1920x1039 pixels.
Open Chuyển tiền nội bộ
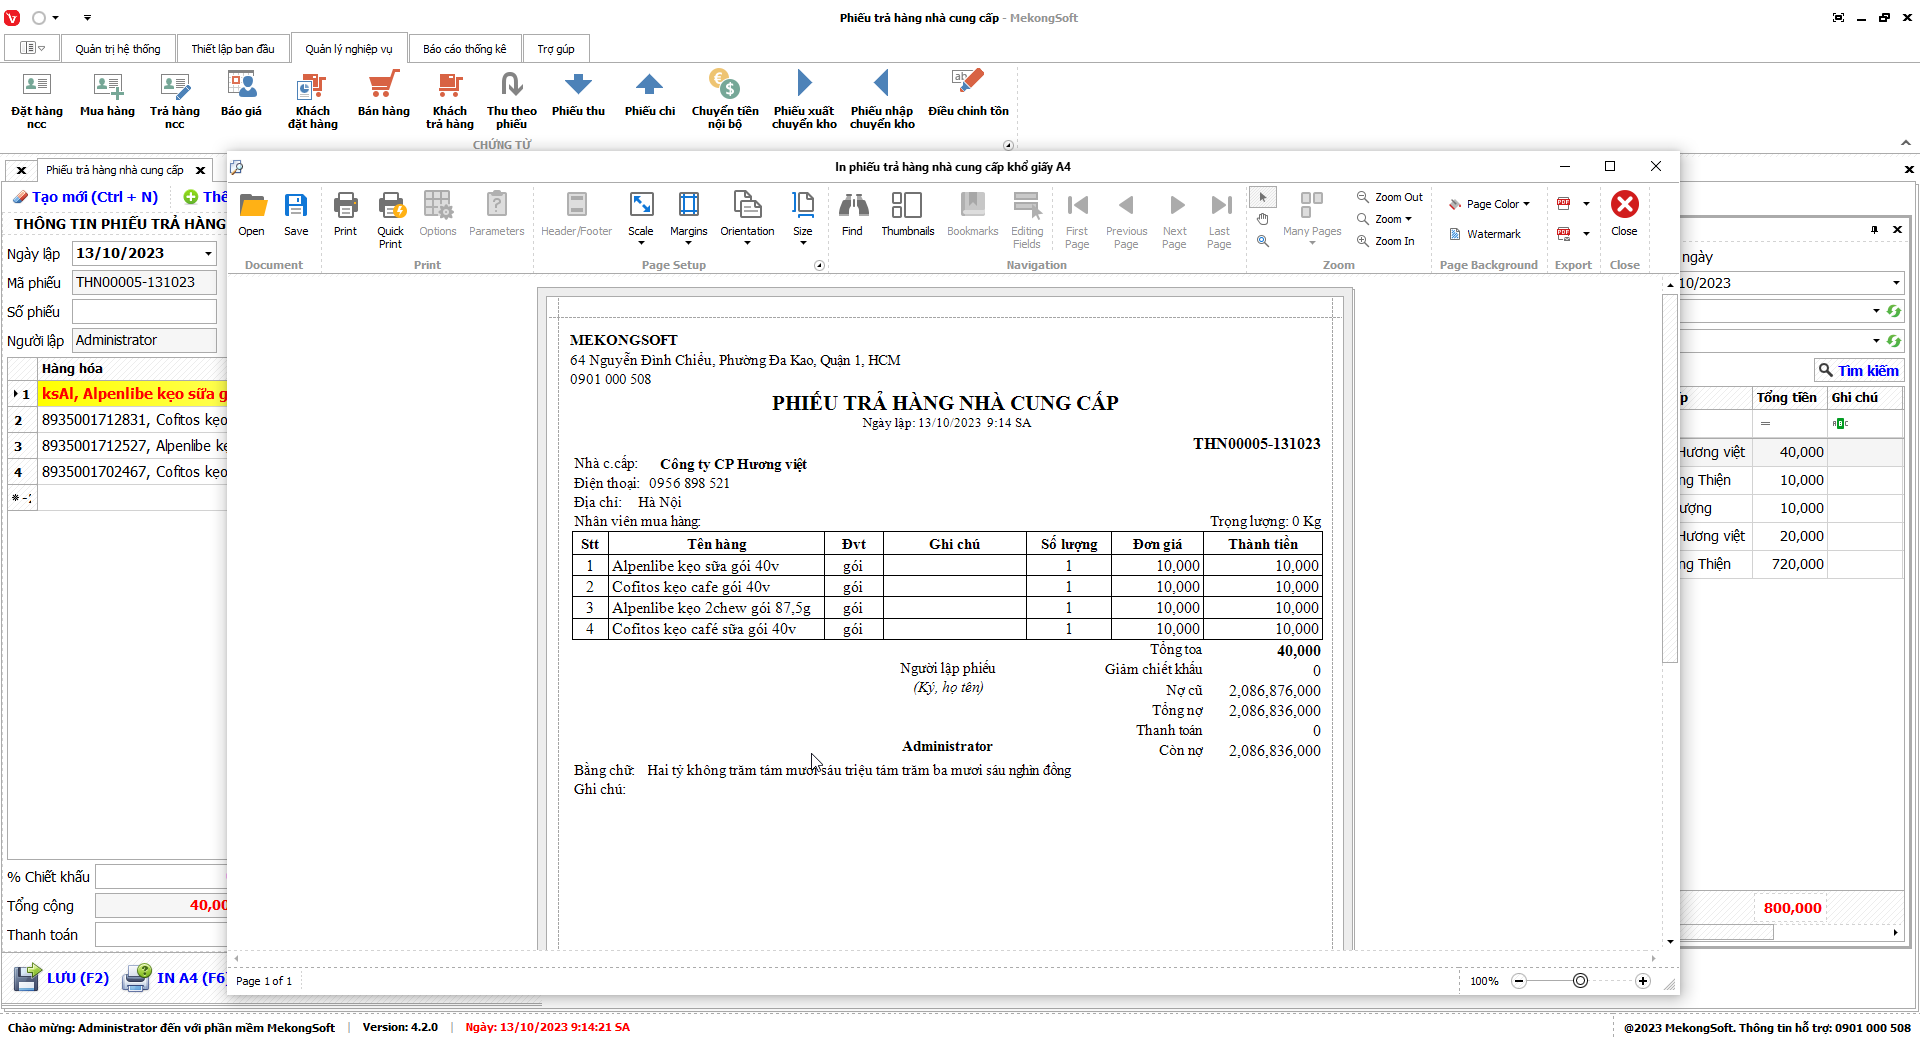[725, 100]
